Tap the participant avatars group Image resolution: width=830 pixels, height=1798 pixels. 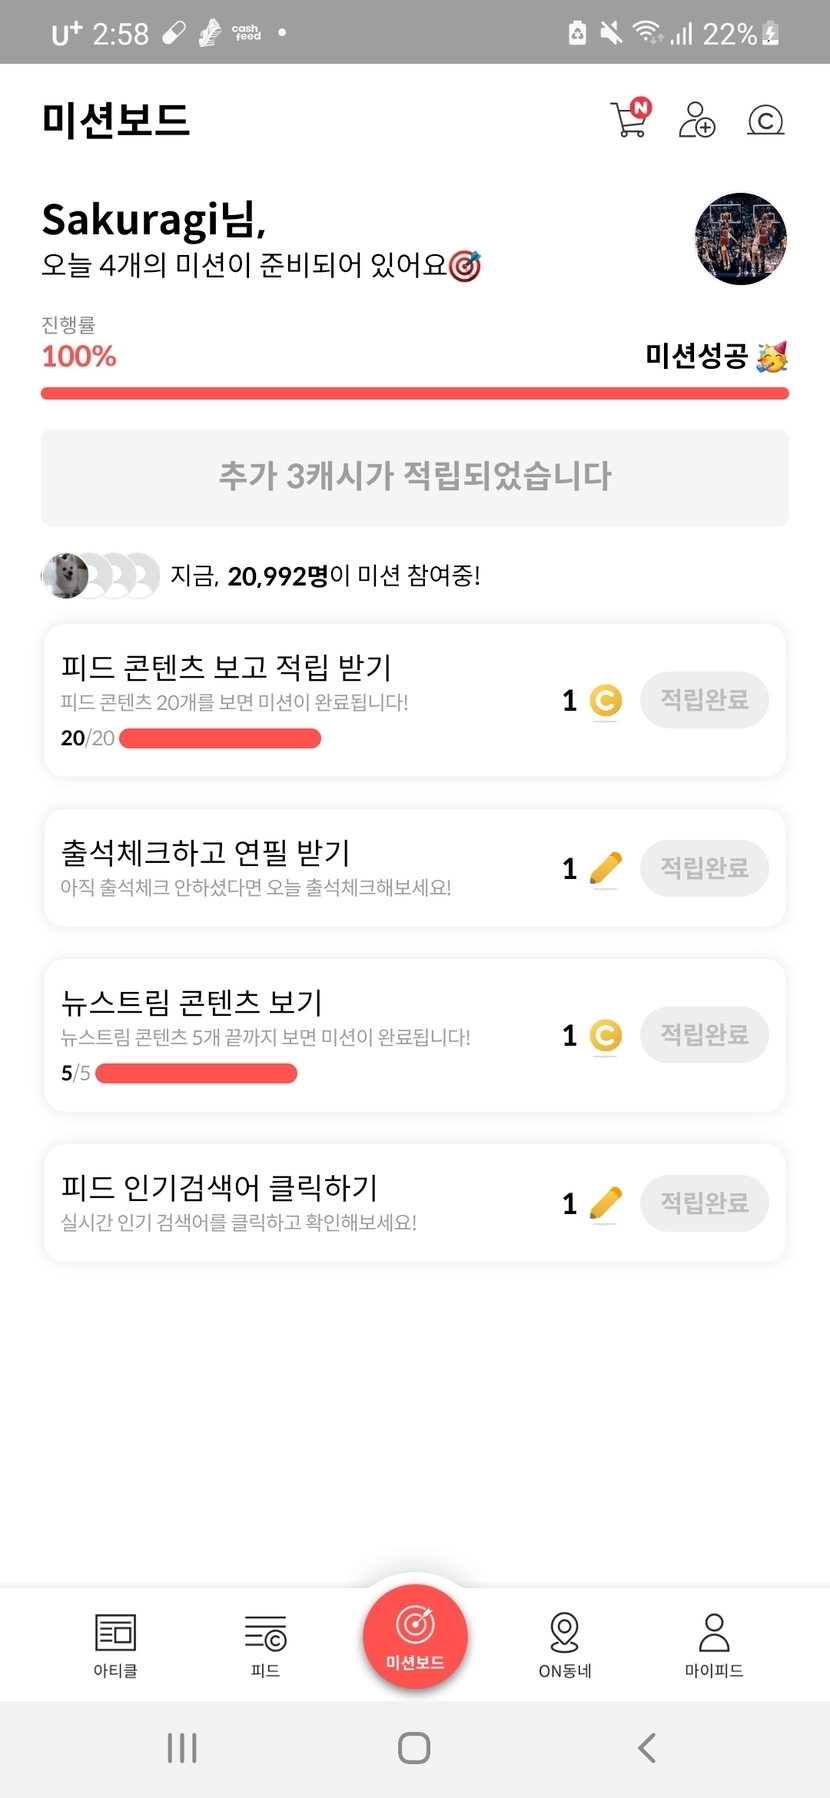(100, 576)
